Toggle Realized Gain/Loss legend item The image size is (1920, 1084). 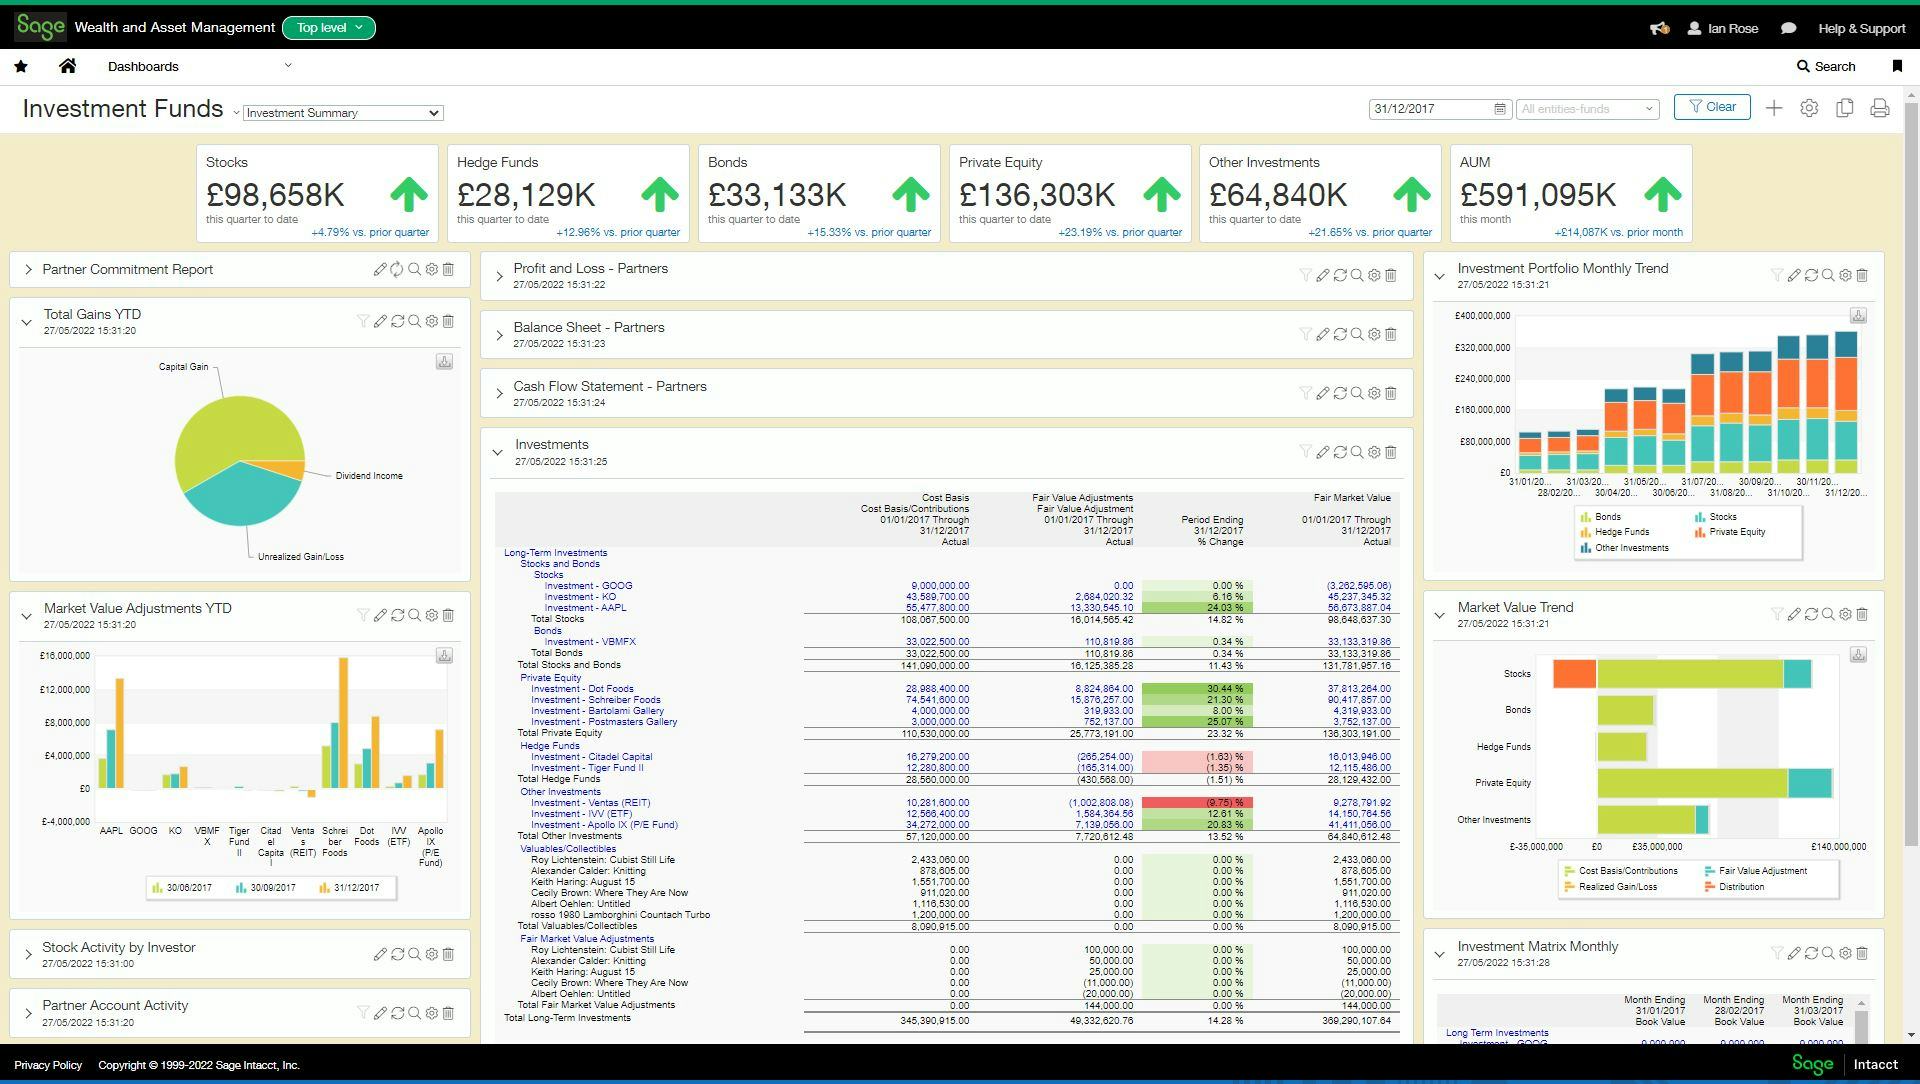click(1616, 887)
